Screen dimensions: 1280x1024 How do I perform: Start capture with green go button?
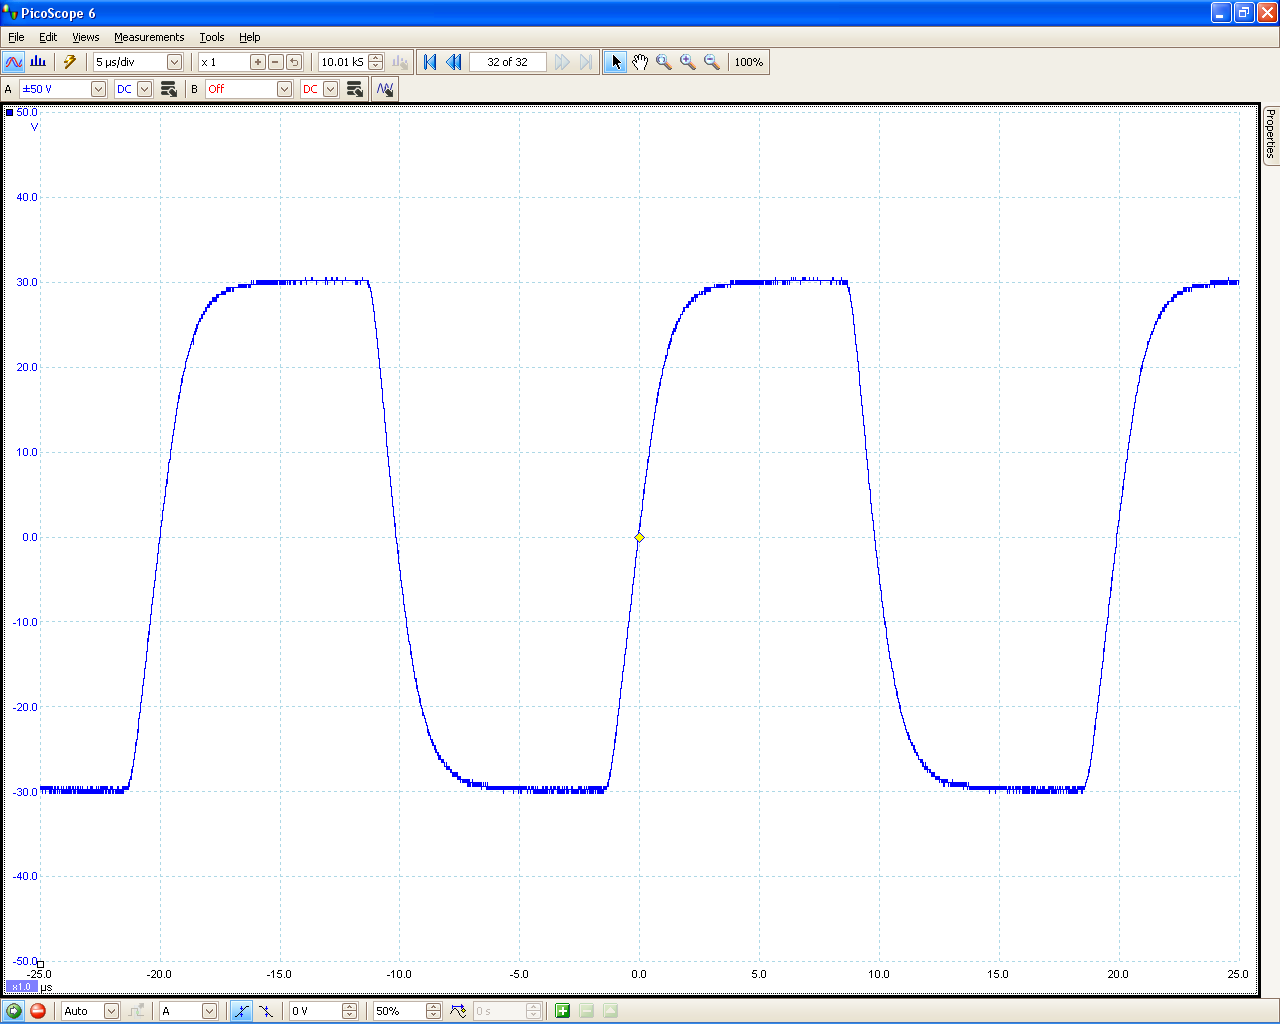click(14, 1011)
